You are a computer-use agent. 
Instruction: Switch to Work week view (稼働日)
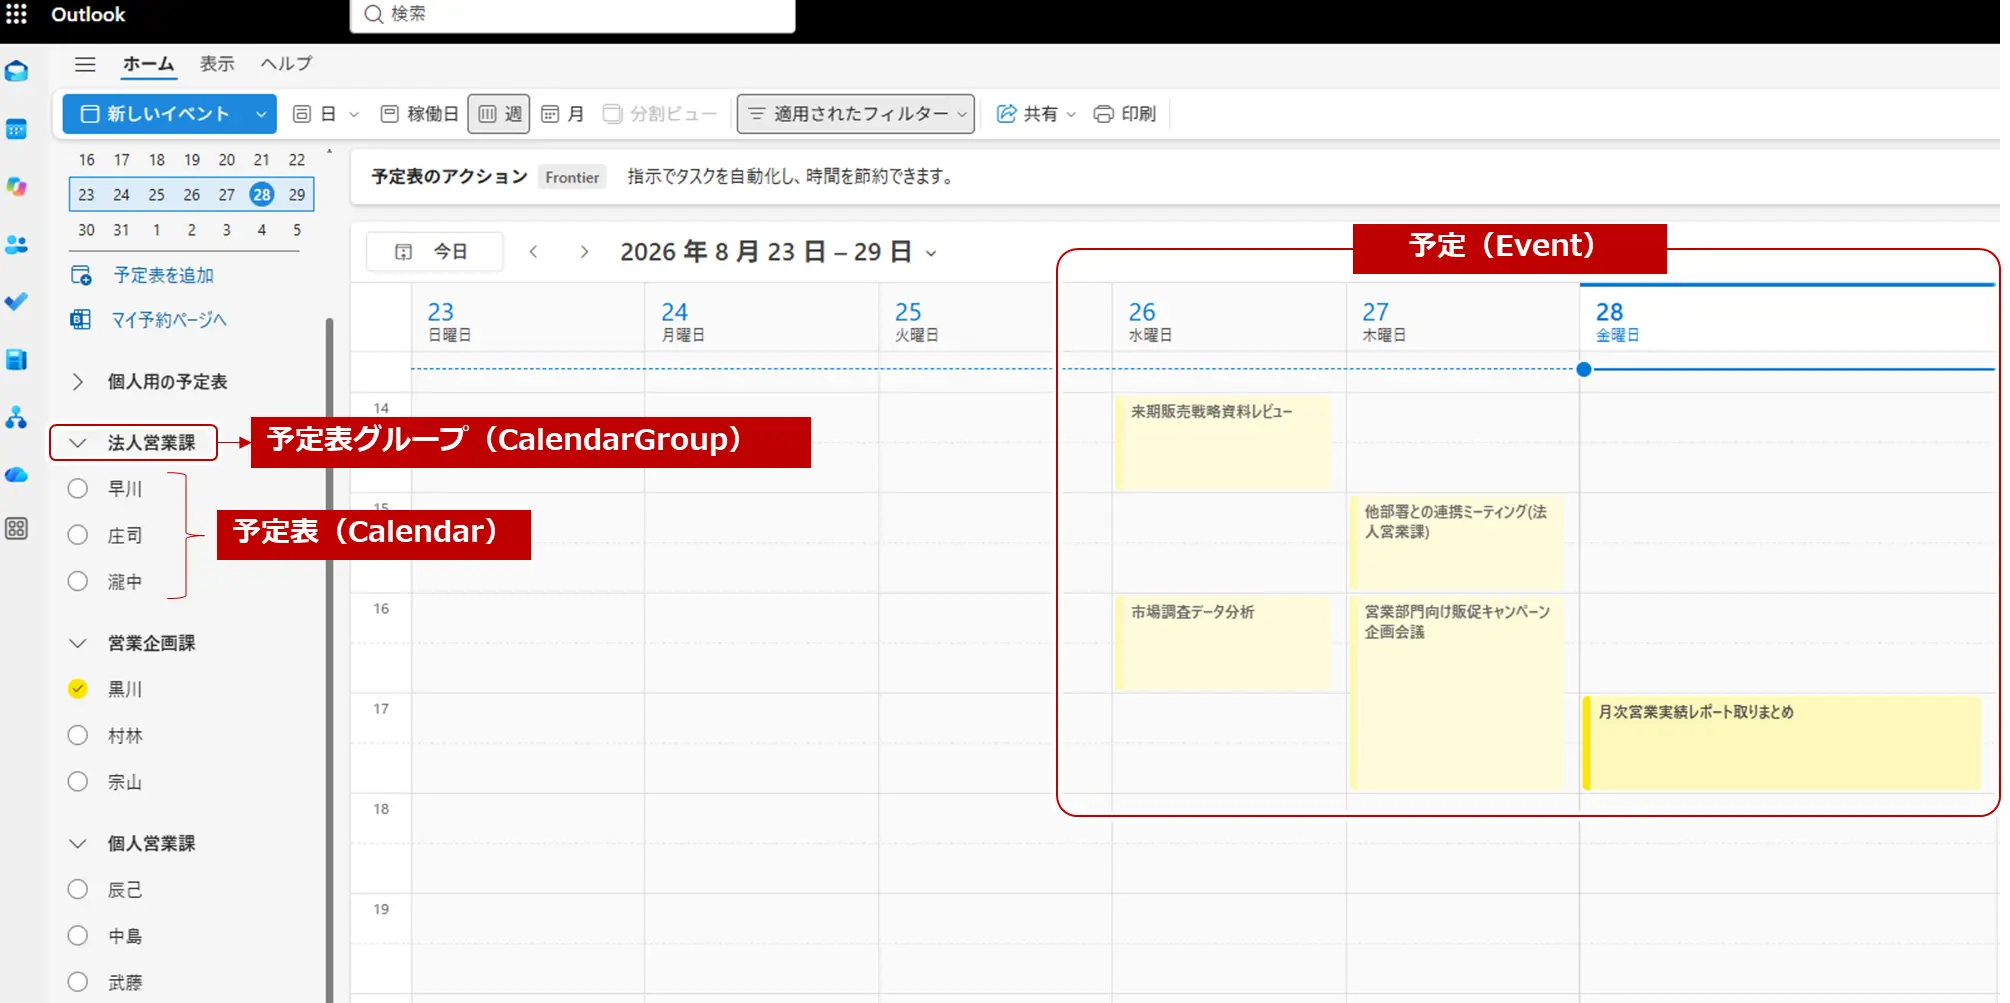tap(420, 114)
